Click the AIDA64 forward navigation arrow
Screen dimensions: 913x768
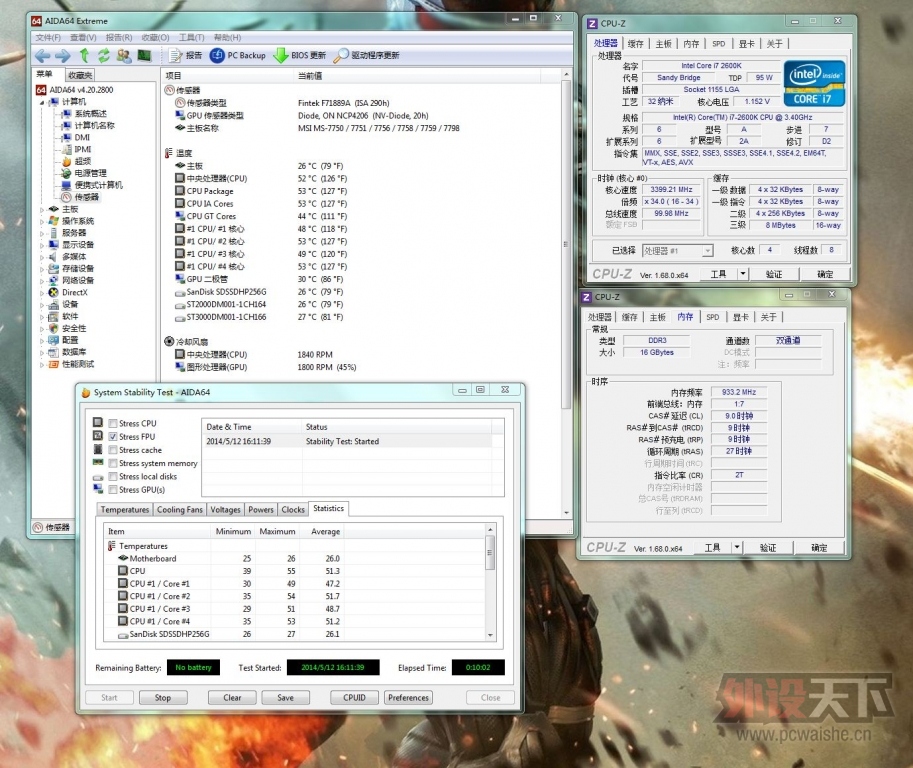point(63,56)
